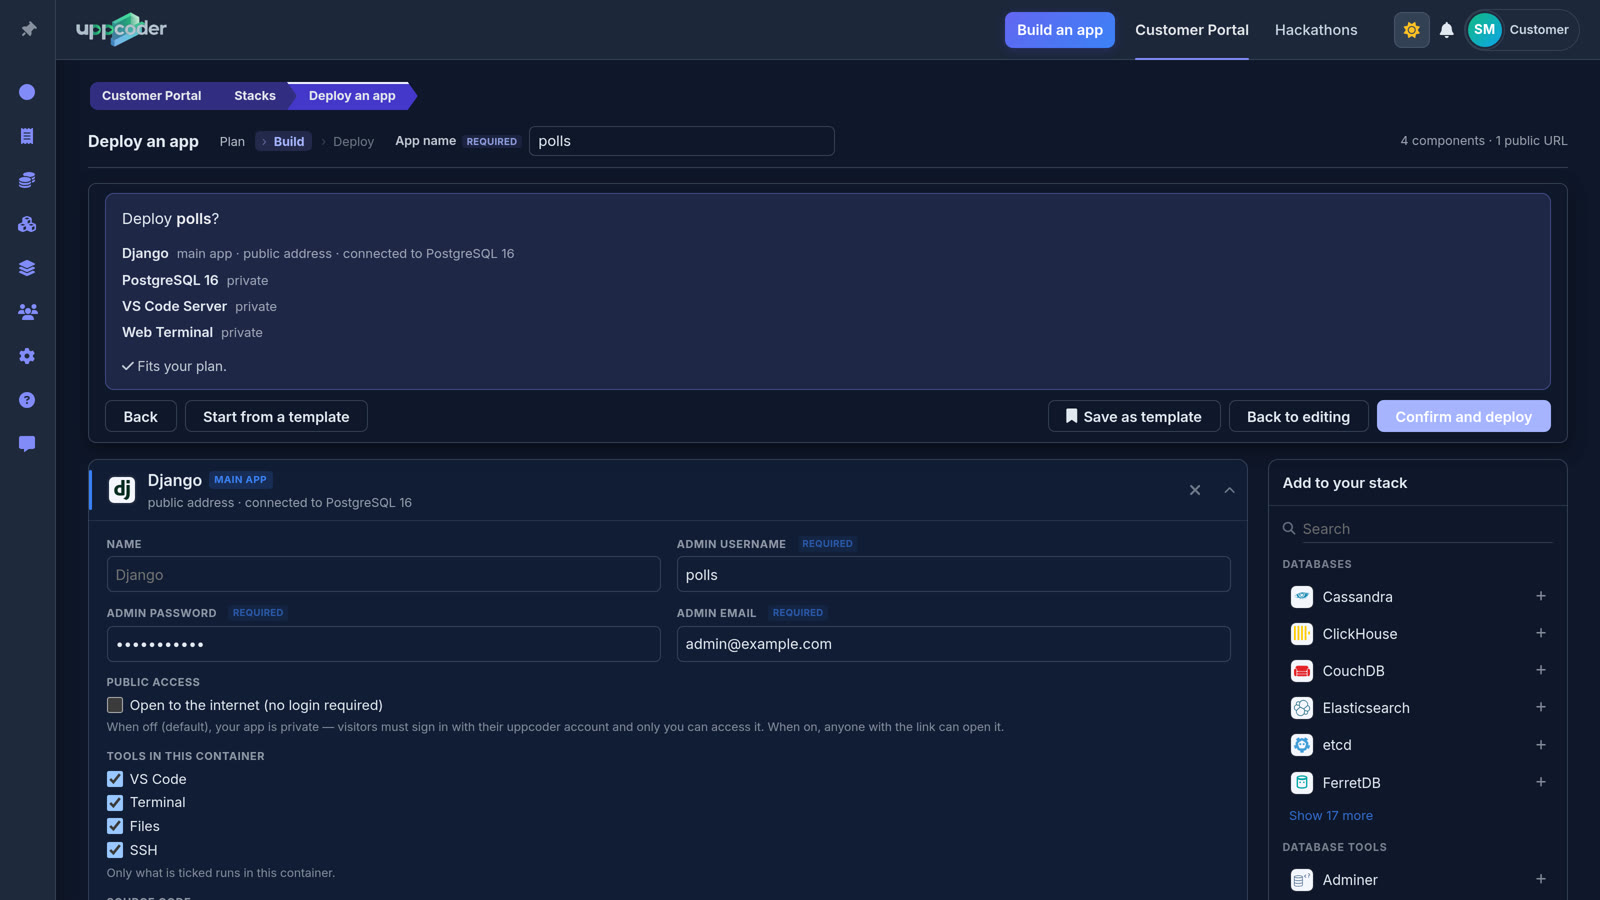Add Cassandra to the stack
Screen dimensions: 1600x900
tap(1540, 596)
